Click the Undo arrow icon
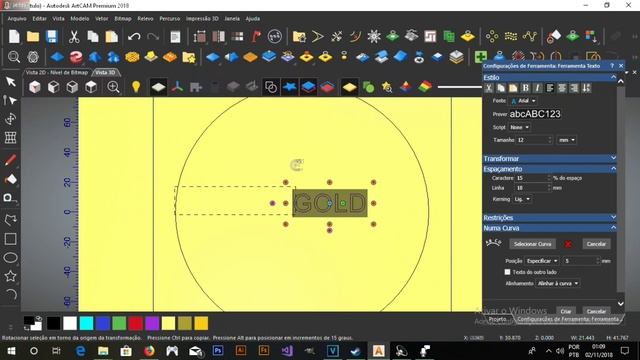Screen dimensions: 640x360 pos(134,37)
